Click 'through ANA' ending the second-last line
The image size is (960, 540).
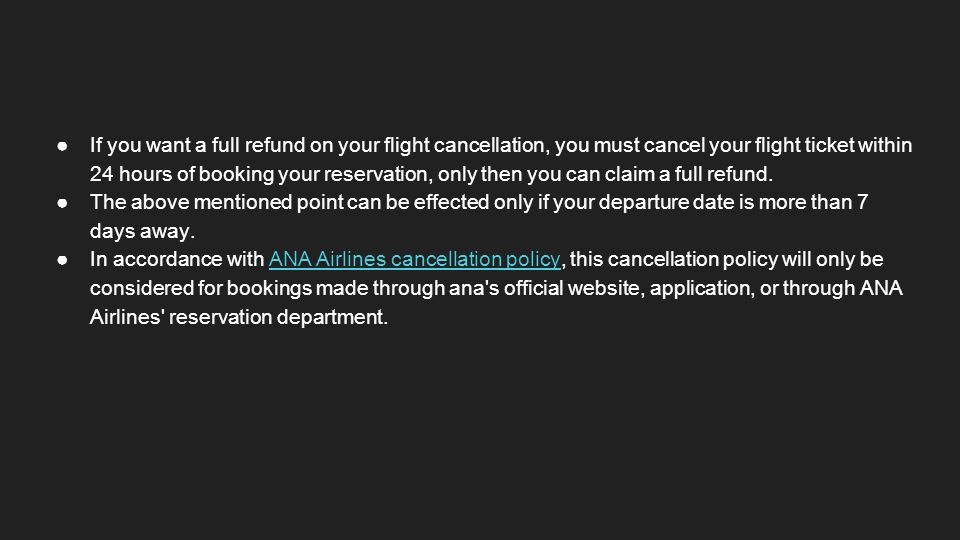[842, 288]
